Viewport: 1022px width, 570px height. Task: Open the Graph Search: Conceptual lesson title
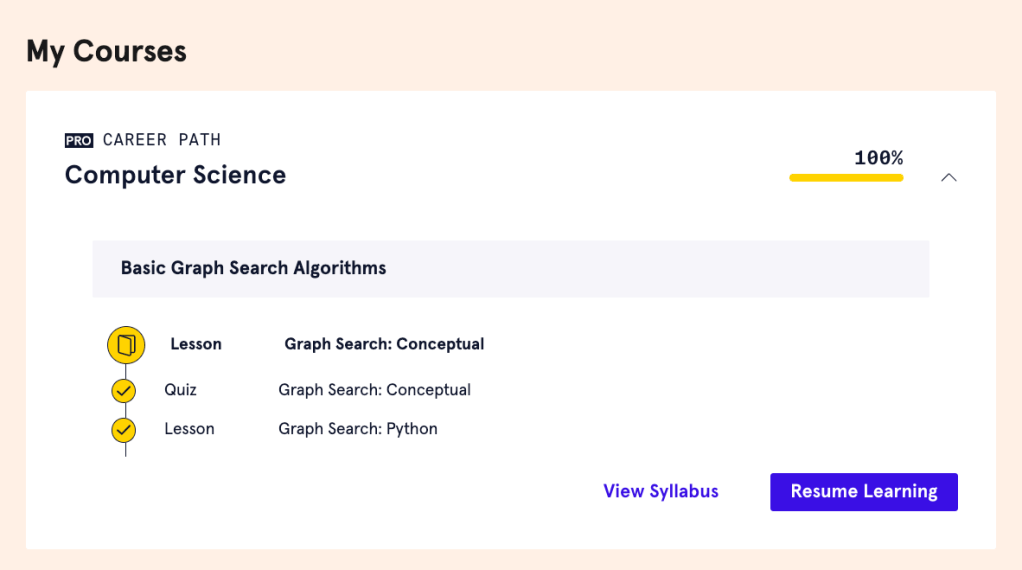tap(384, 344)
